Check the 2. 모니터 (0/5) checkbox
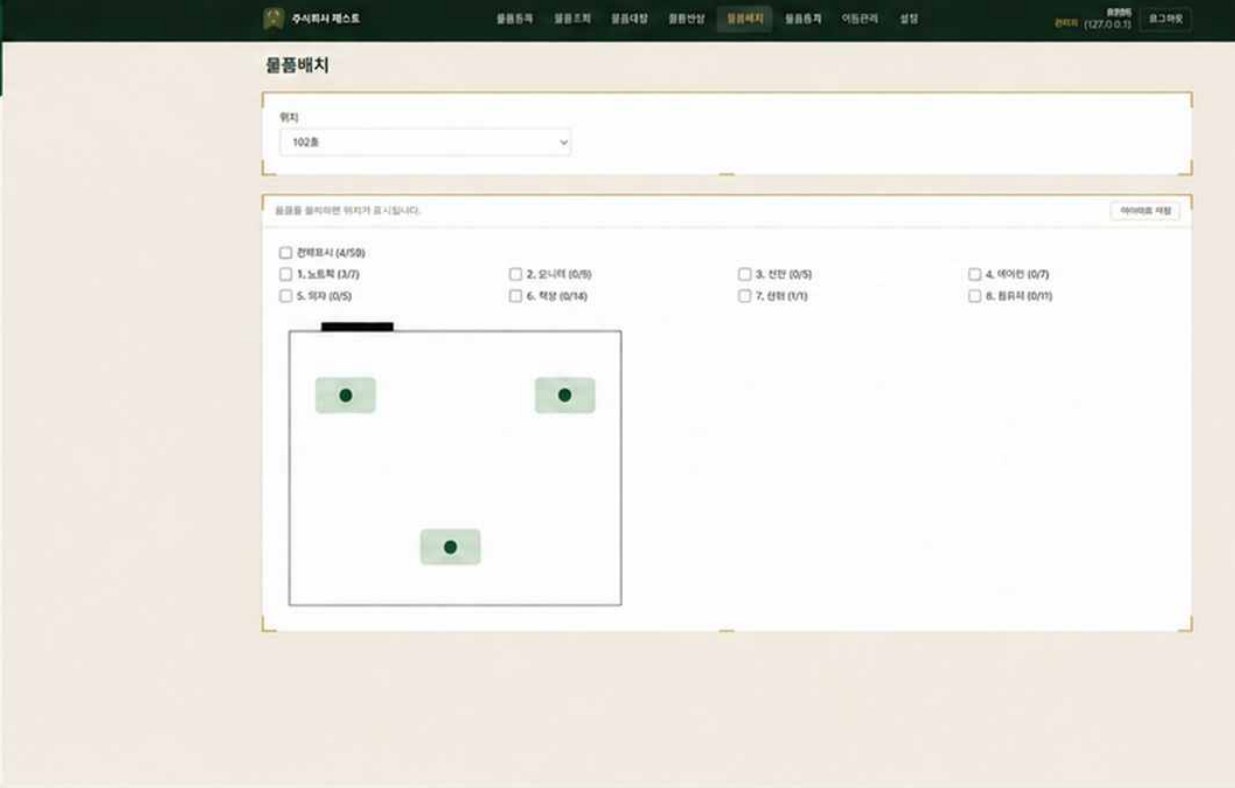The height and width of the screenshot is (788, 1235). click(x=516, y=274)
